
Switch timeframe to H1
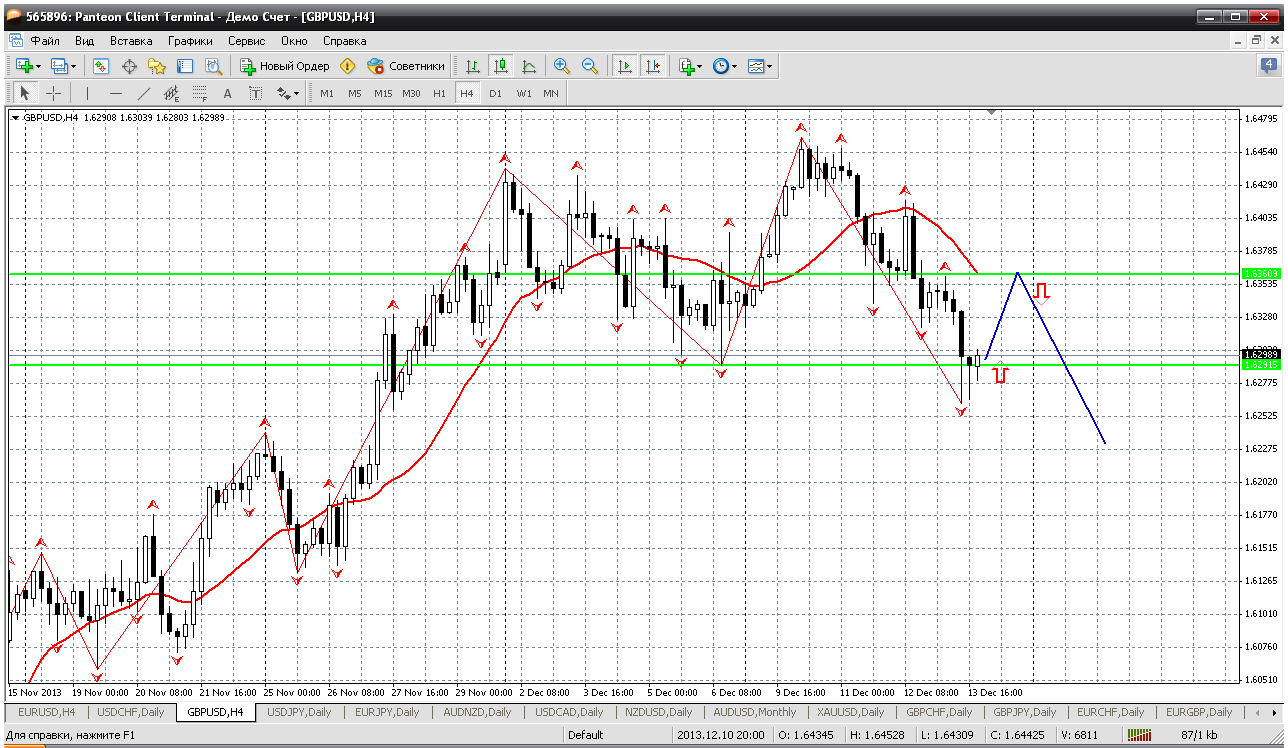[439, 93]
